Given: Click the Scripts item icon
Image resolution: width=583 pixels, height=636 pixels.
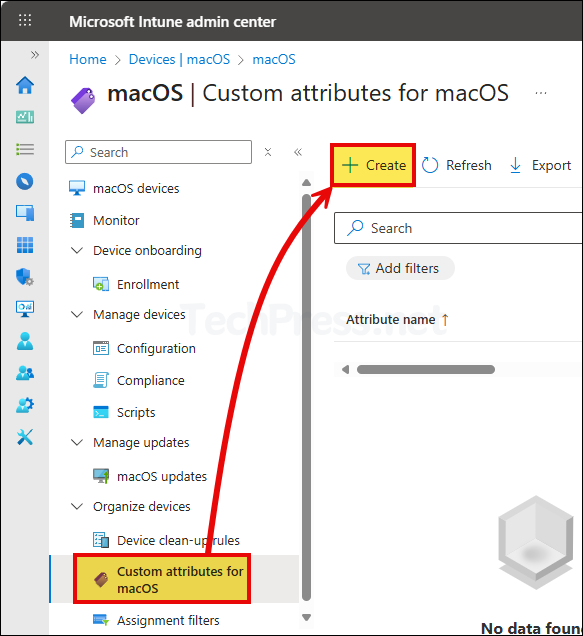Looking at the screenshot, I should [101, 412].
